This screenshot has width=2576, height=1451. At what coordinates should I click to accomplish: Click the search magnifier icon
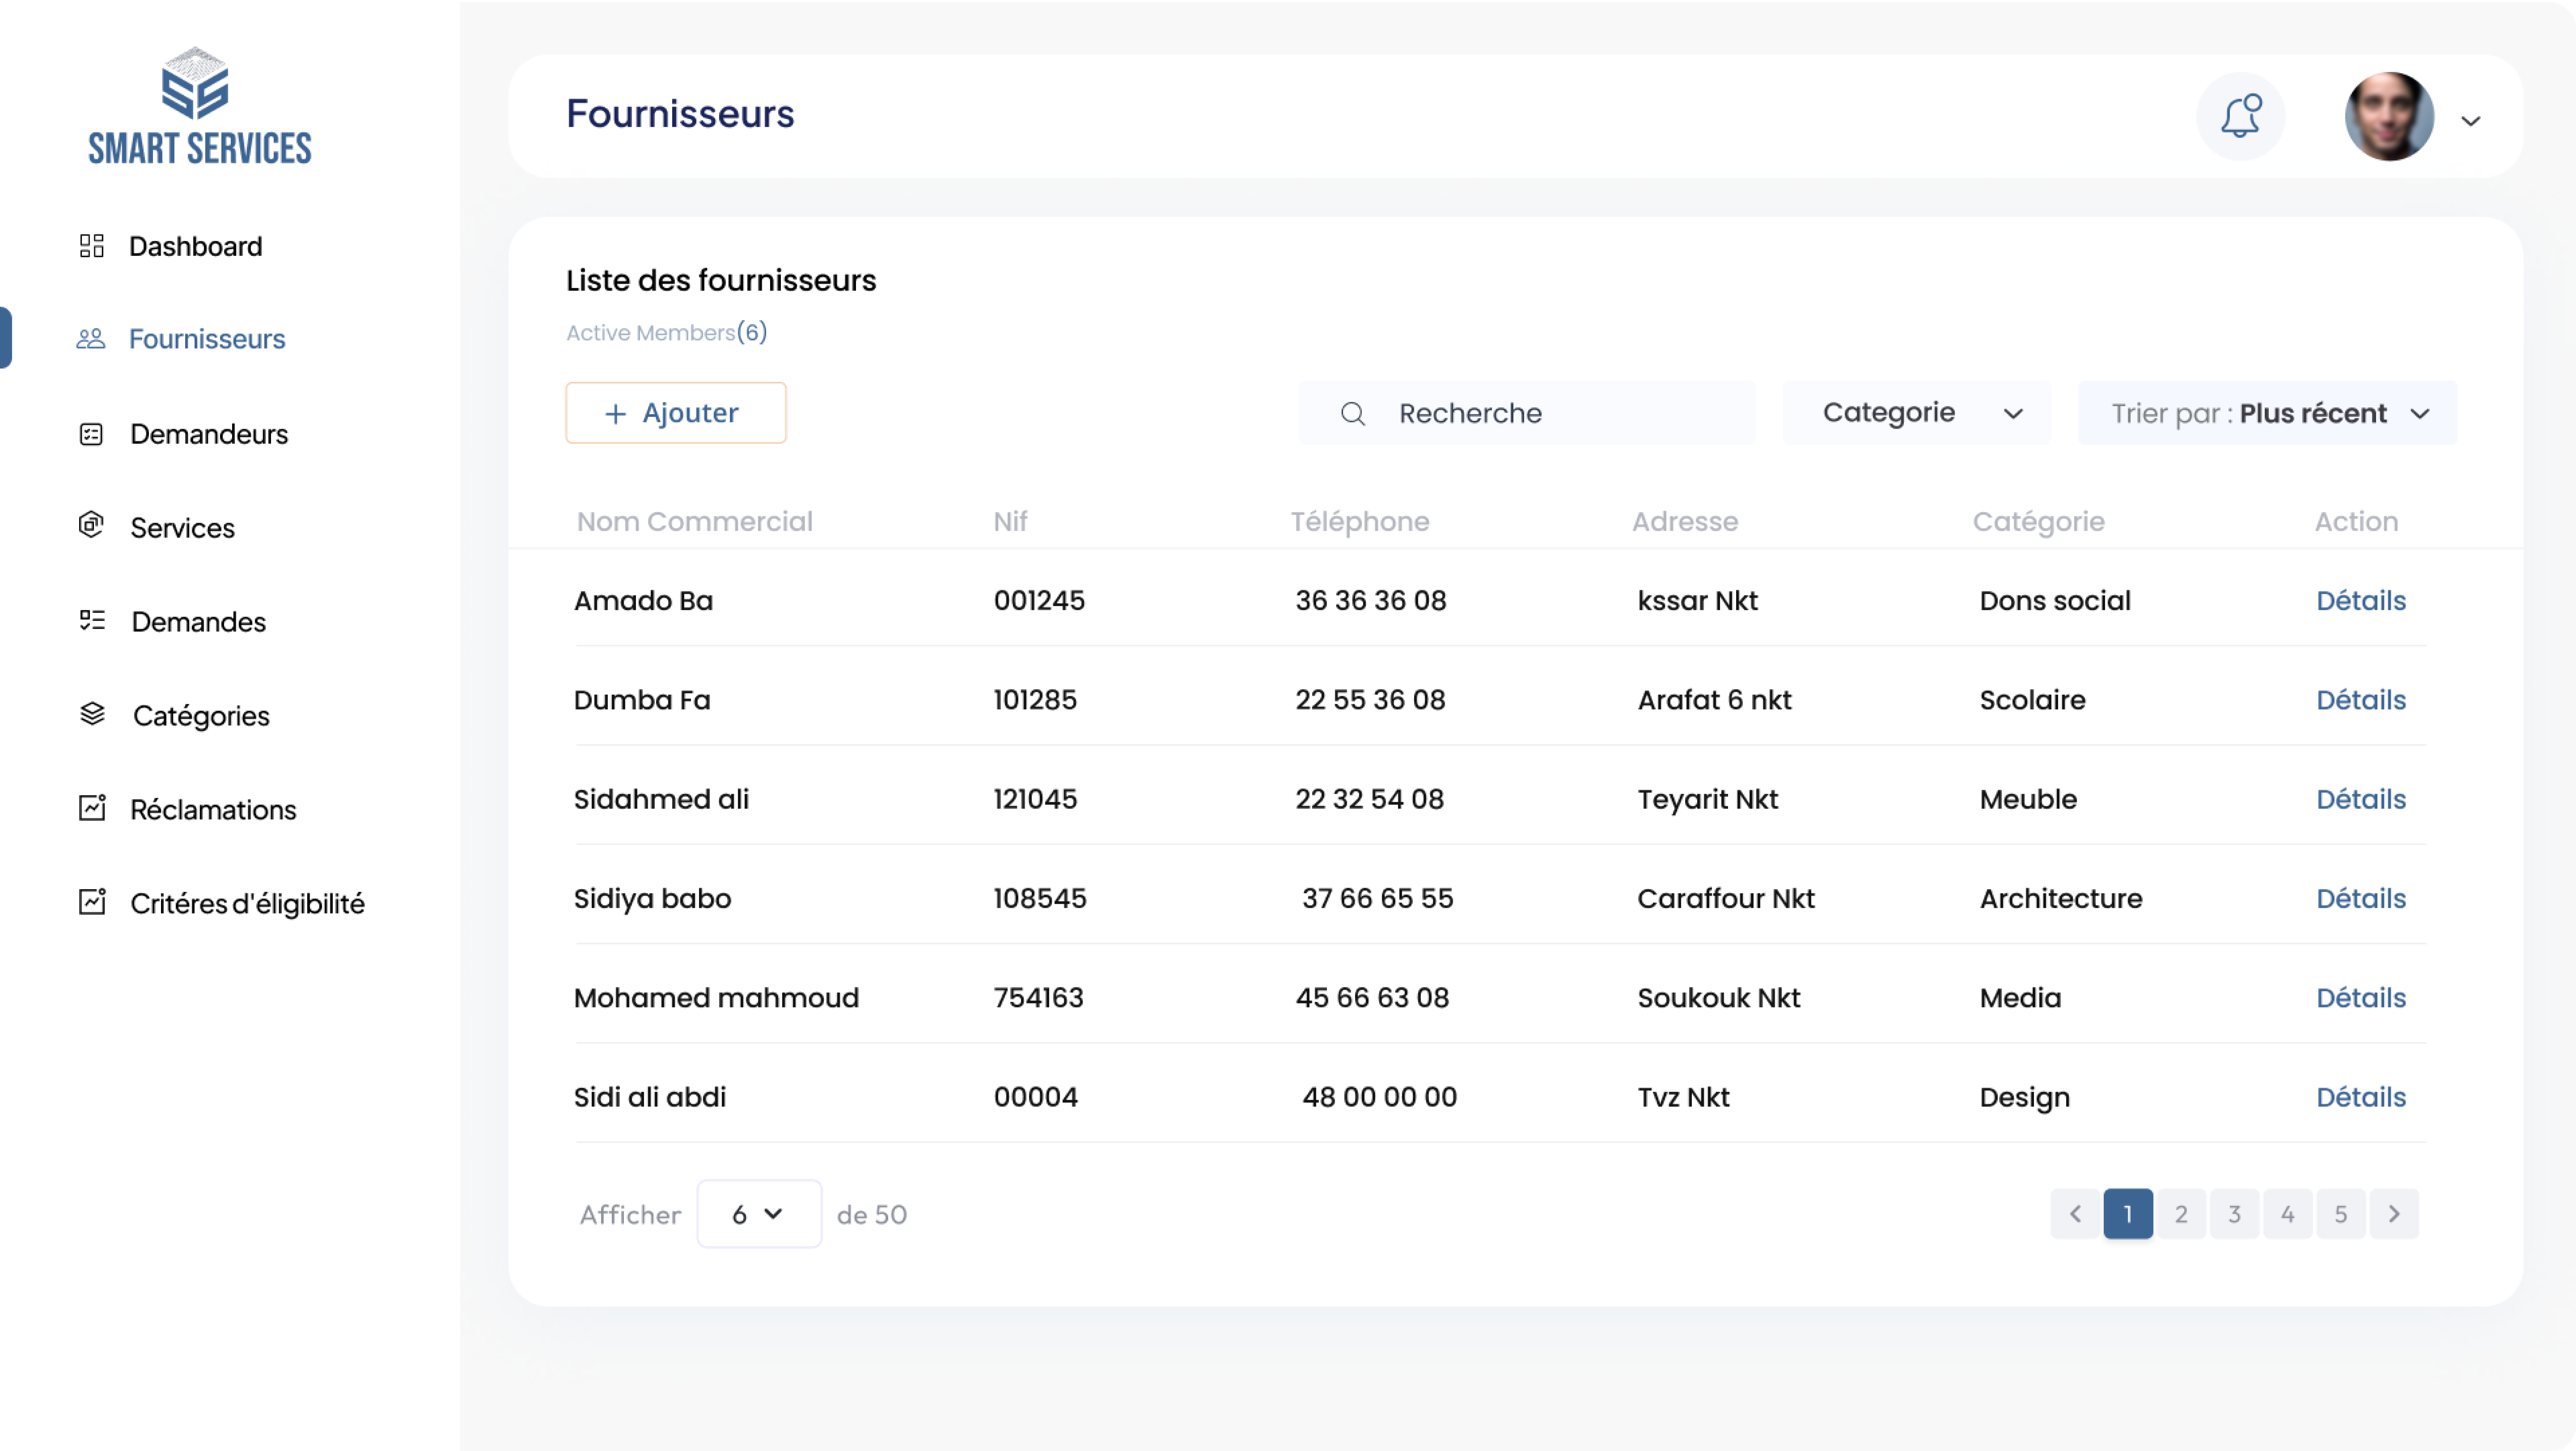point(1353,414)
